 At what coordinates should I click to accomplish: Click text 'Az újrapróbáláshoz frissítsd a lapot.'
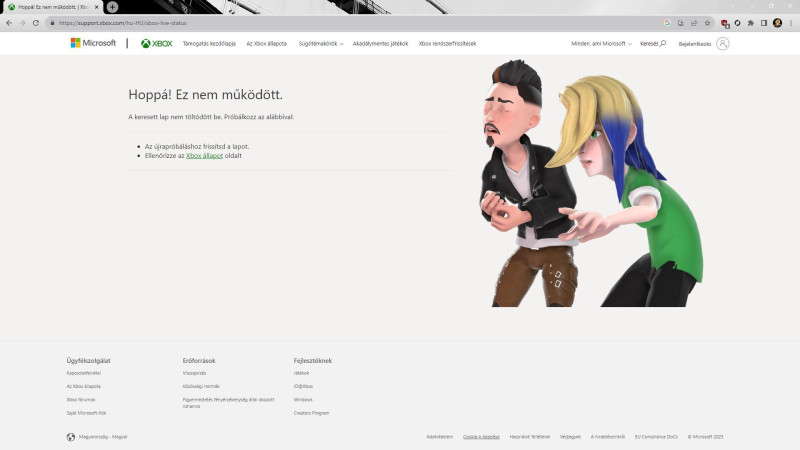[x=197, y=146]
